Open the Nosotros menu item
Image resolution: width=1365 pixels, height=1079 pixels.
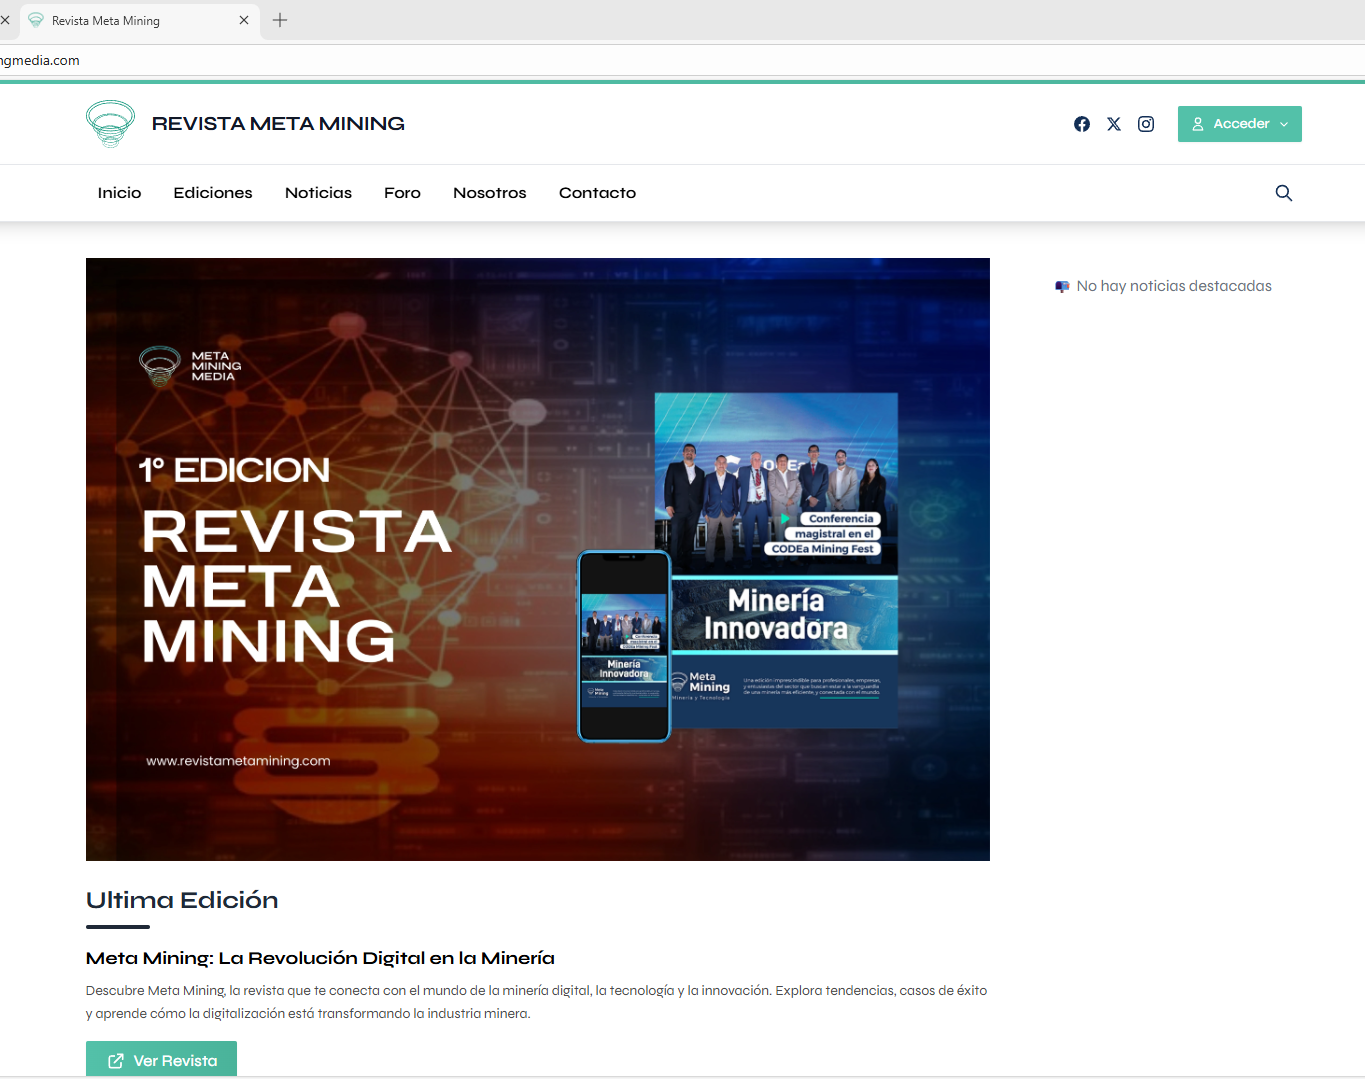coord(490,193)
